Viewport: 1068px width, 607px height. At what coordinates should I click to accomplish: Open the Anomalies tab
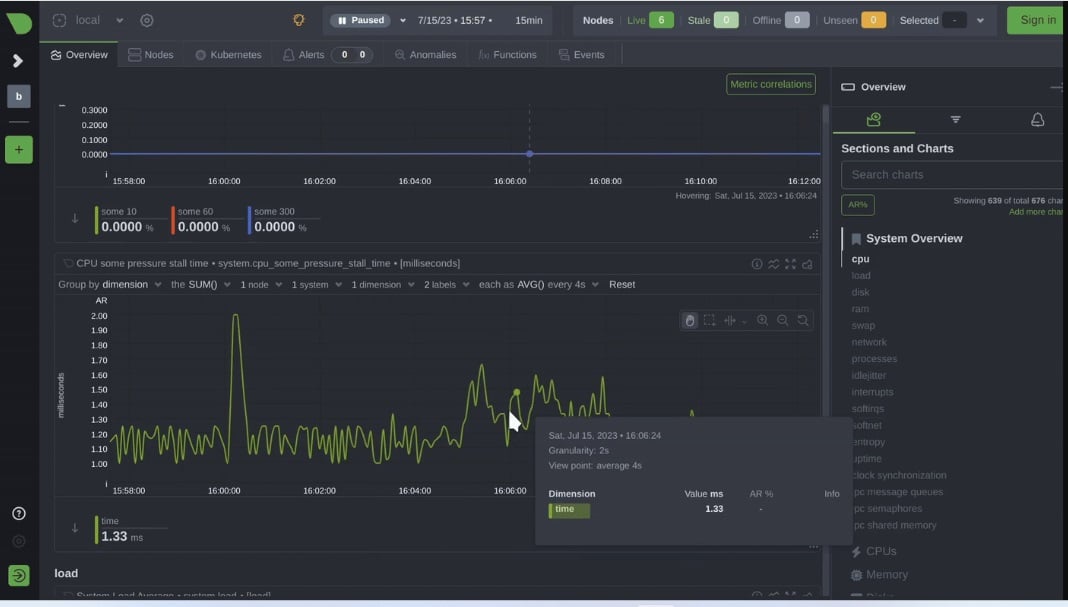click(x=426, y=55)
